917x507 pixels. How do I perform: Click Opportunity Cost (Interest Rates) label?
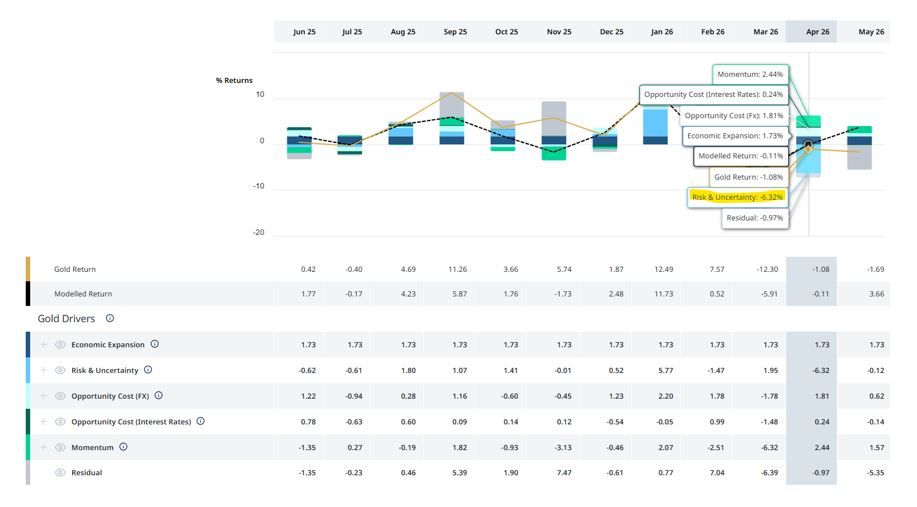pyautogui.click(x=131, y=422)
